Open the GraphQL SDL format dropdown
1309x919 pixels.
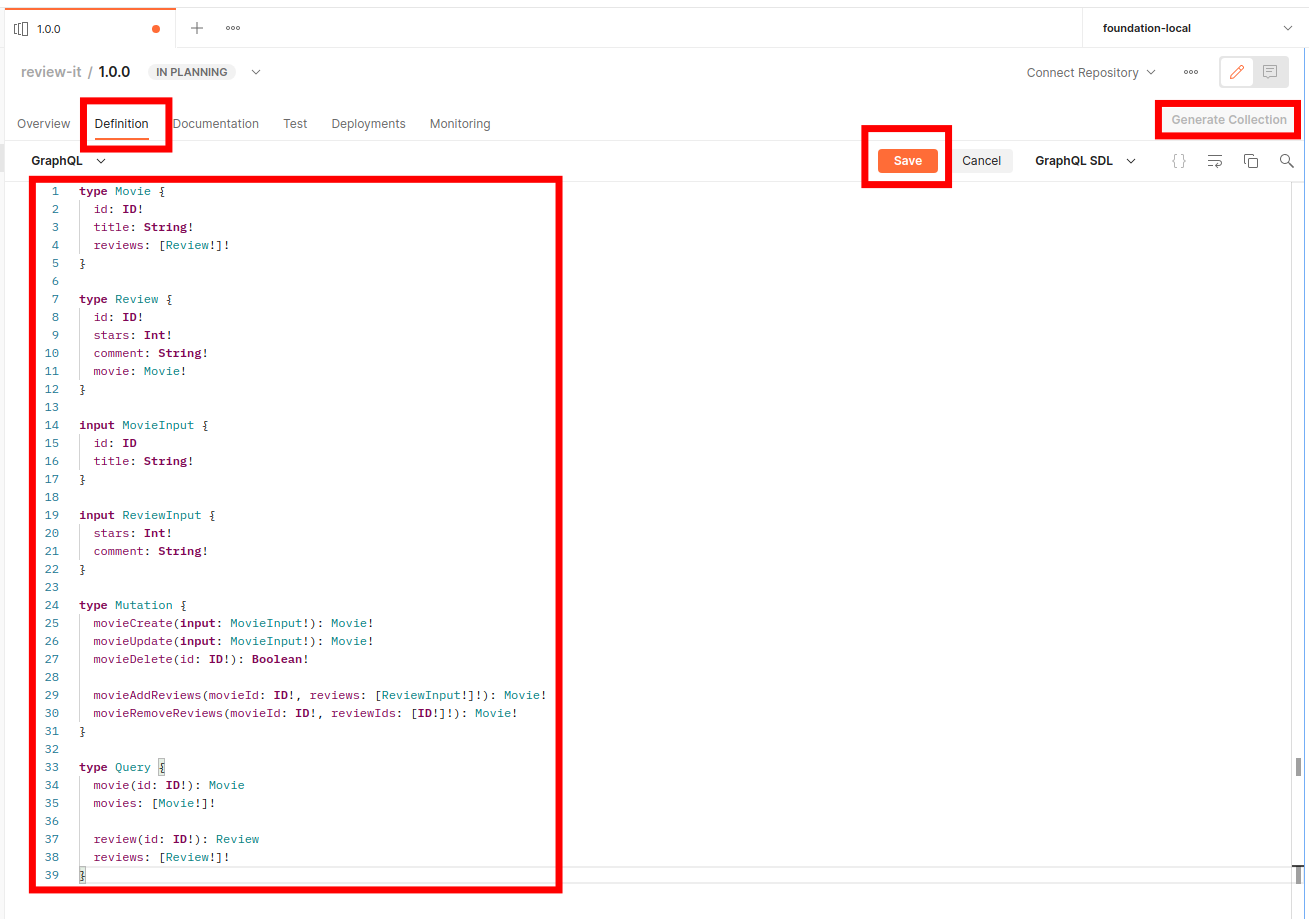tap(1084, 160)
